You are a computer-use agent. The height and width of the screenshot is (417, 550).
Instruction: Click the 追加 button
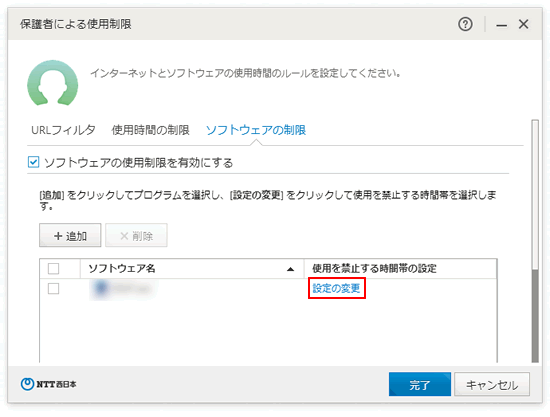[70, 235]
